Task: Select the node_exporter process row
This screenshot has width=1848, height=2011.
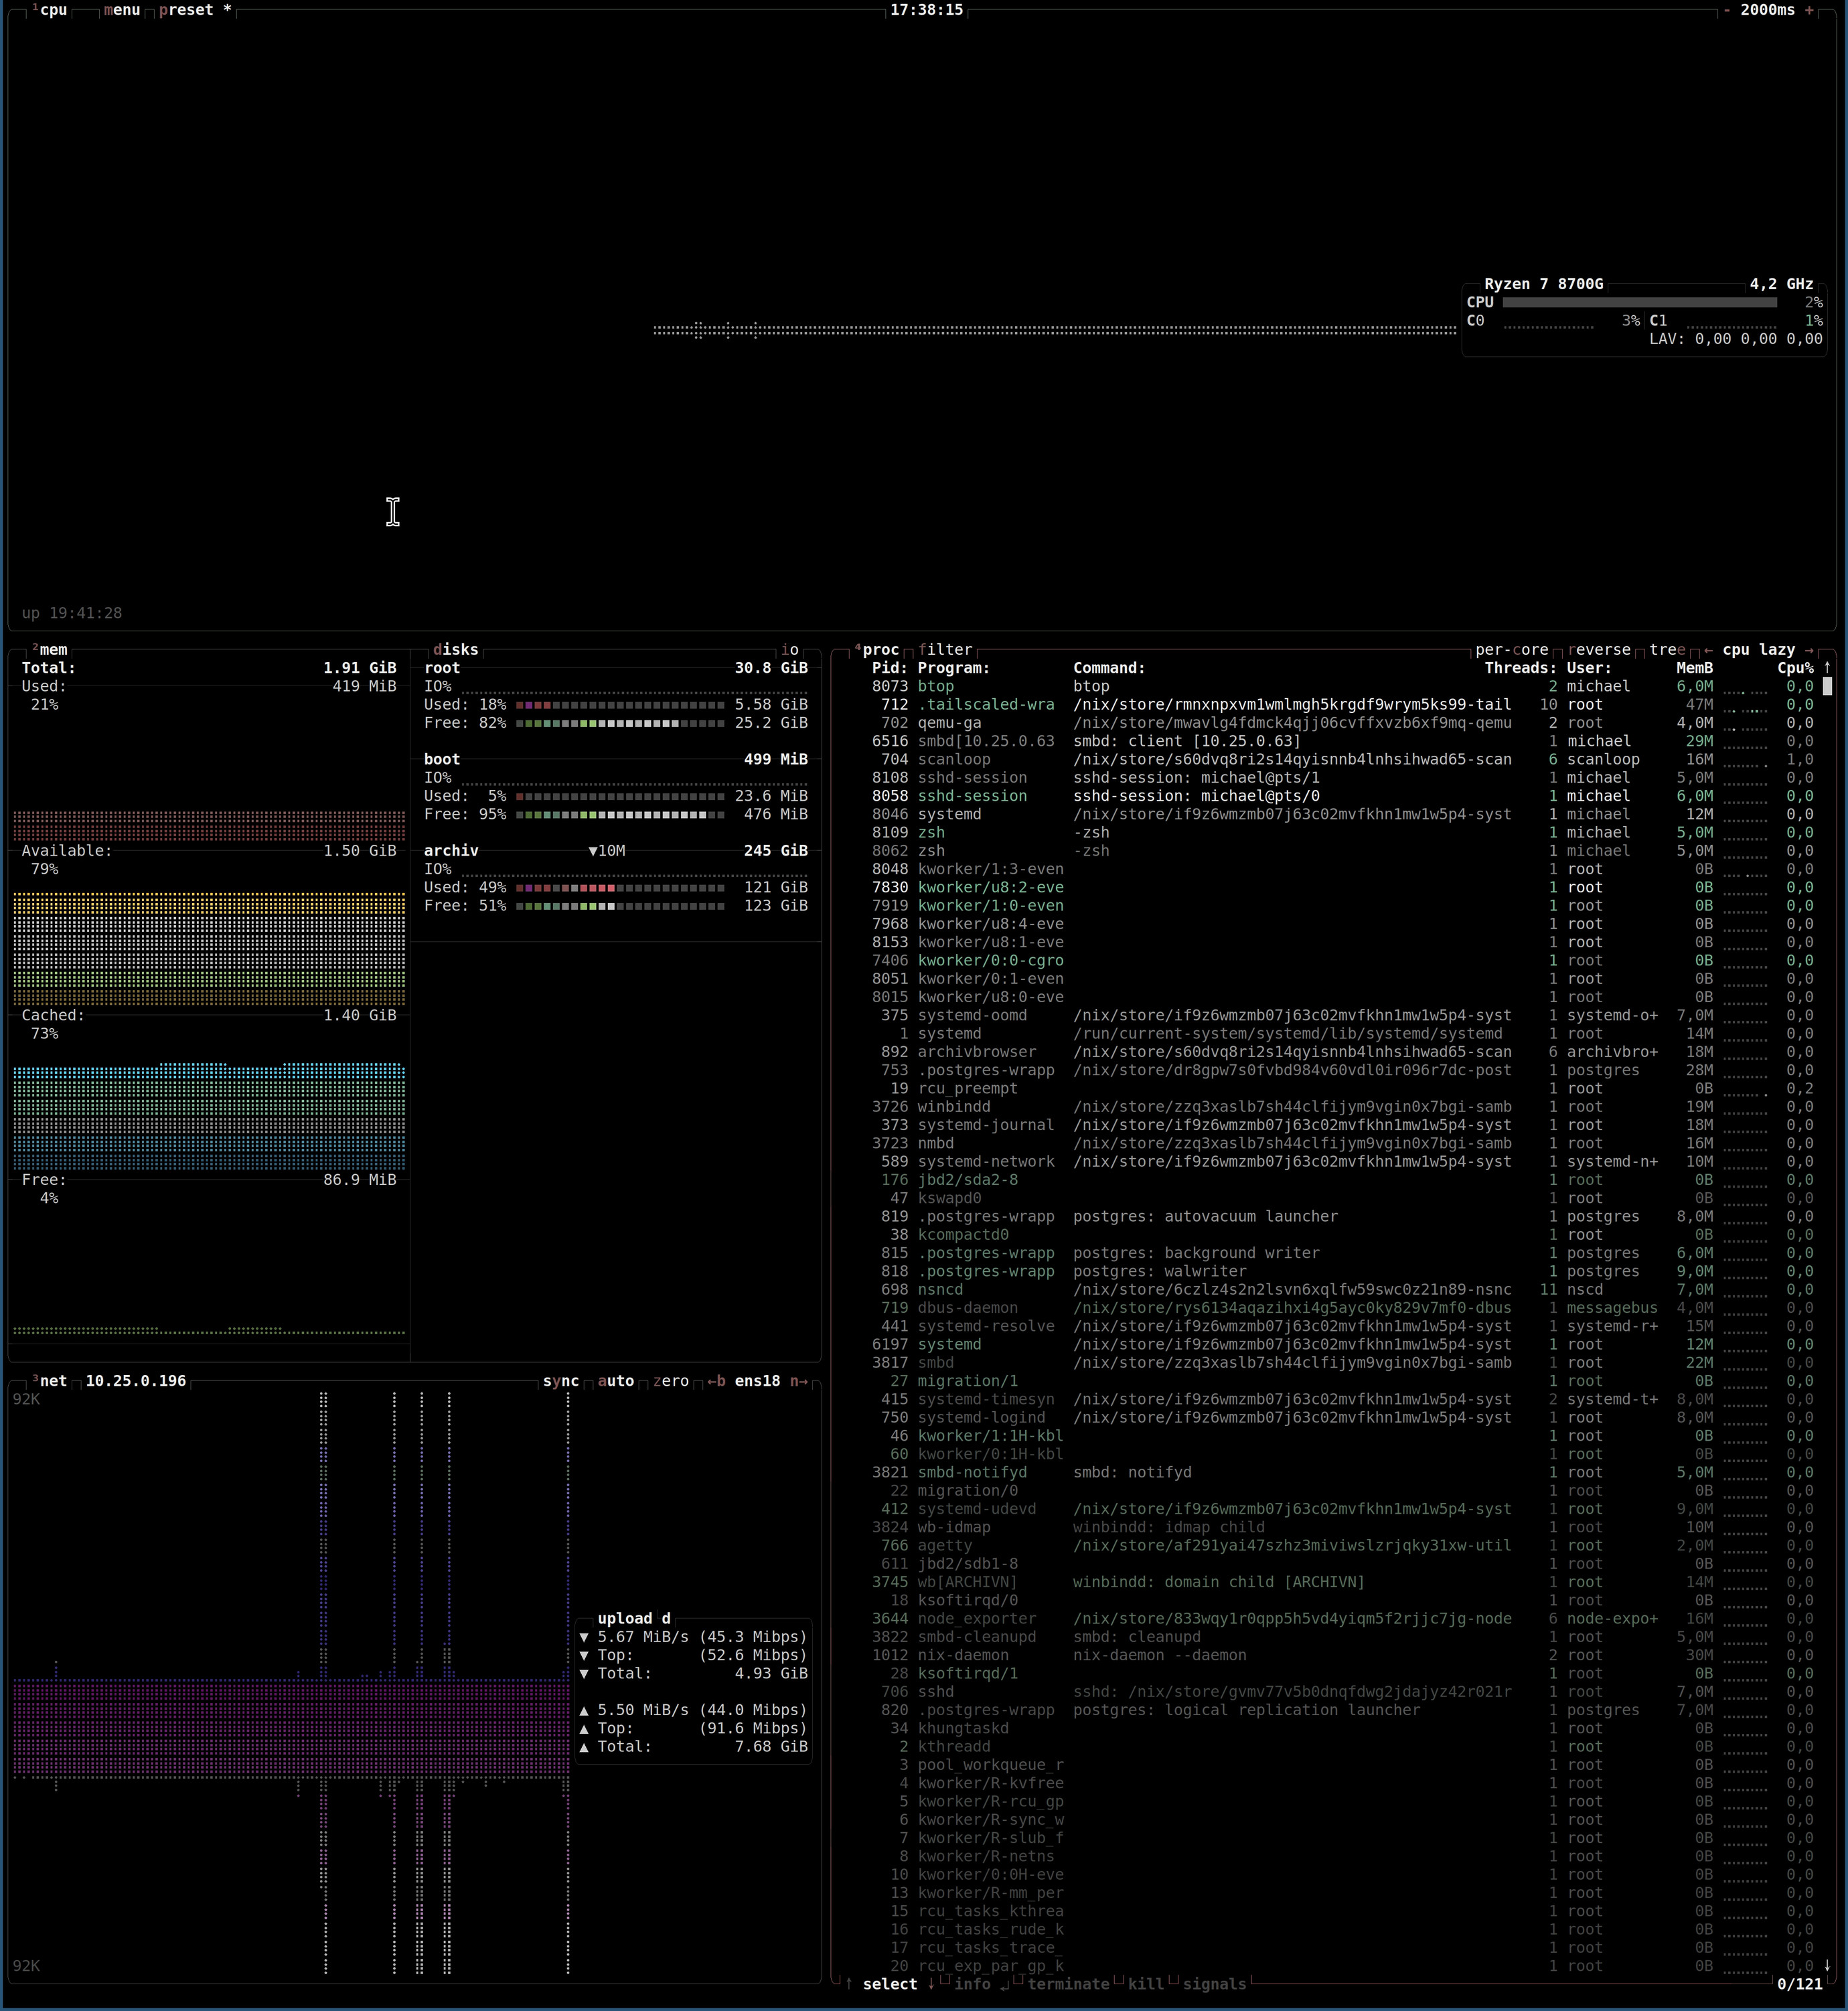Action: [x=1342, y=1619]
